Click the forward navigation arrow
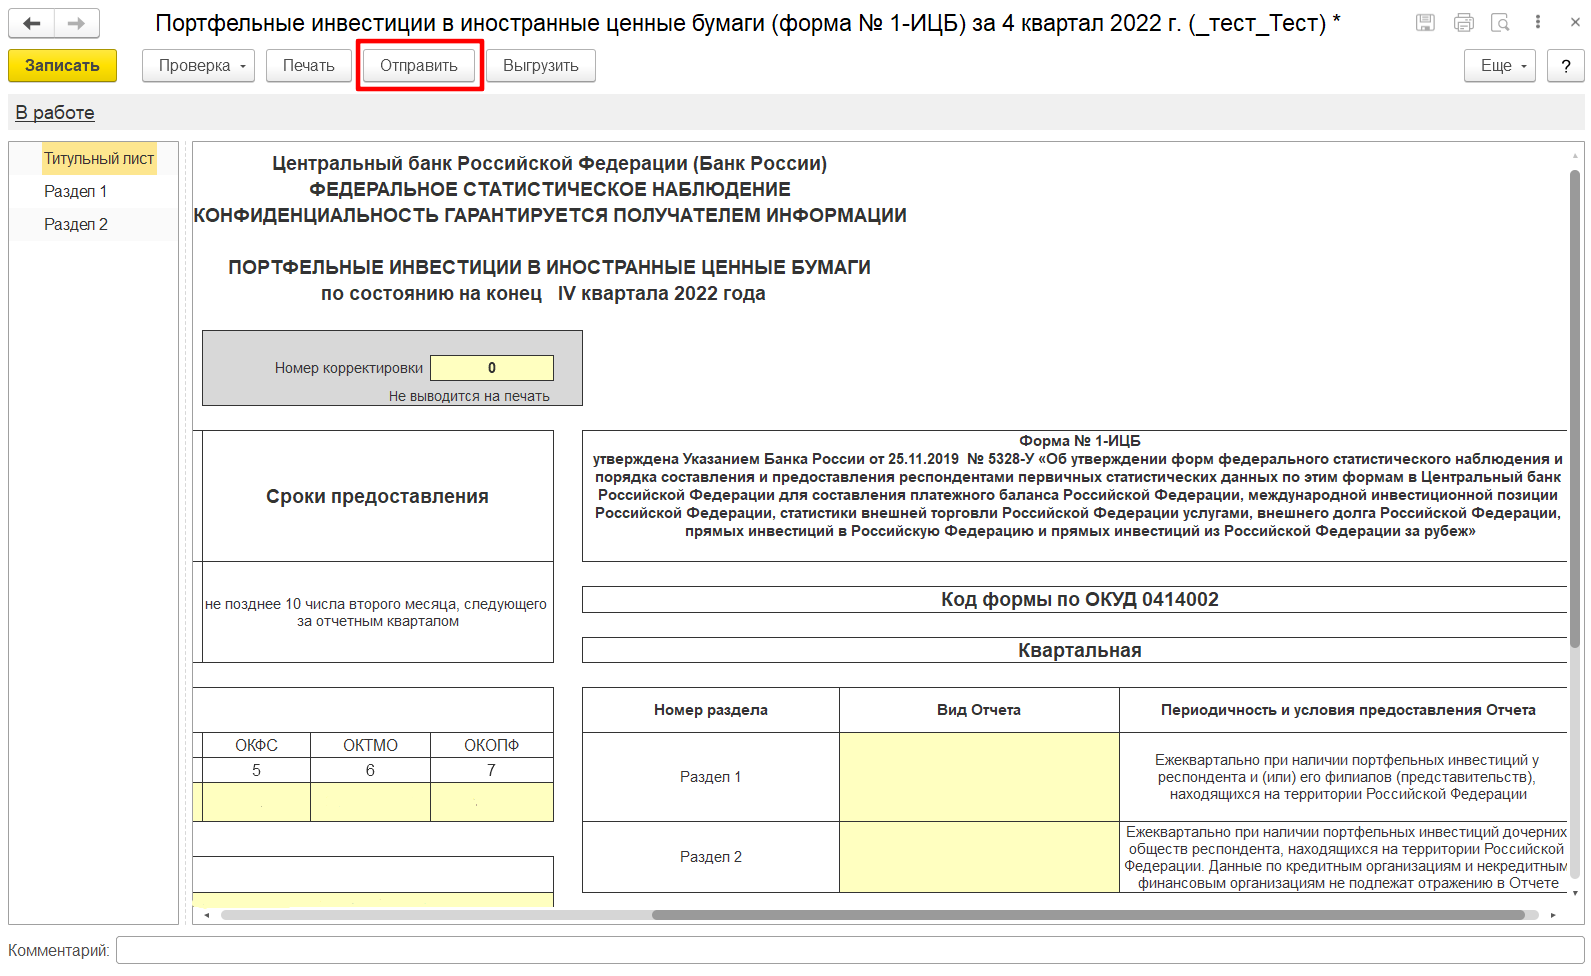 [77, 23]
